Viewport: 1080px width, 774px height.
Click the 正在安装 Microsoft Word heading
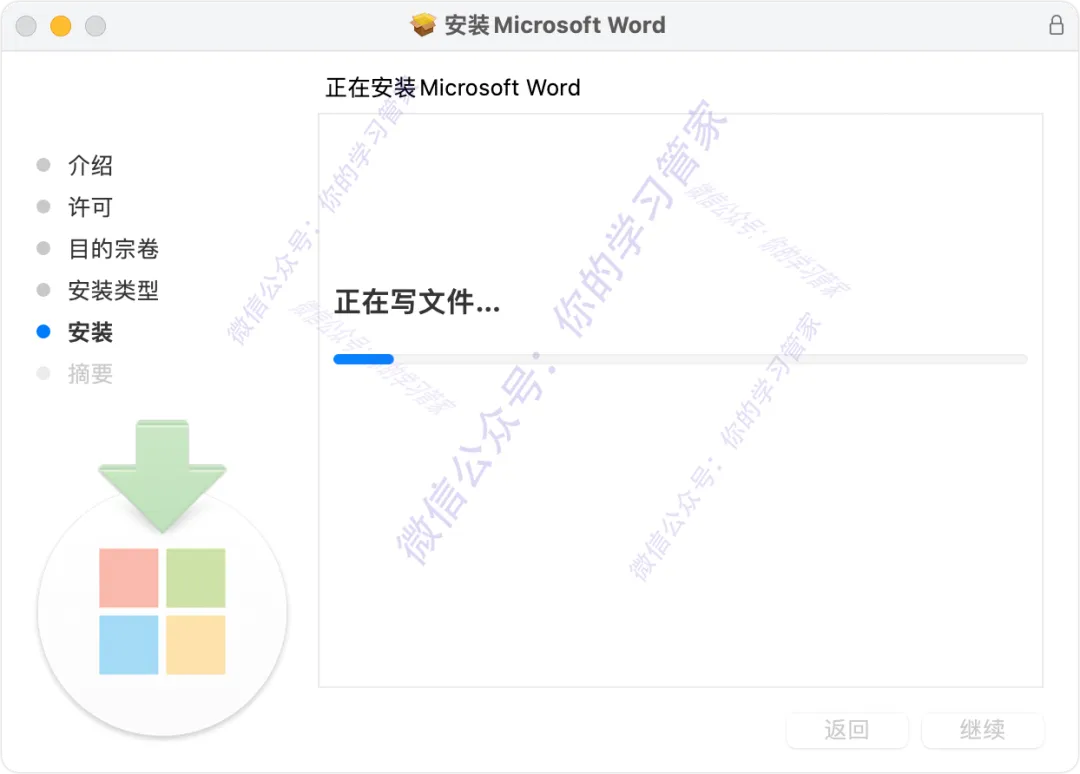[x=453, y=88]
